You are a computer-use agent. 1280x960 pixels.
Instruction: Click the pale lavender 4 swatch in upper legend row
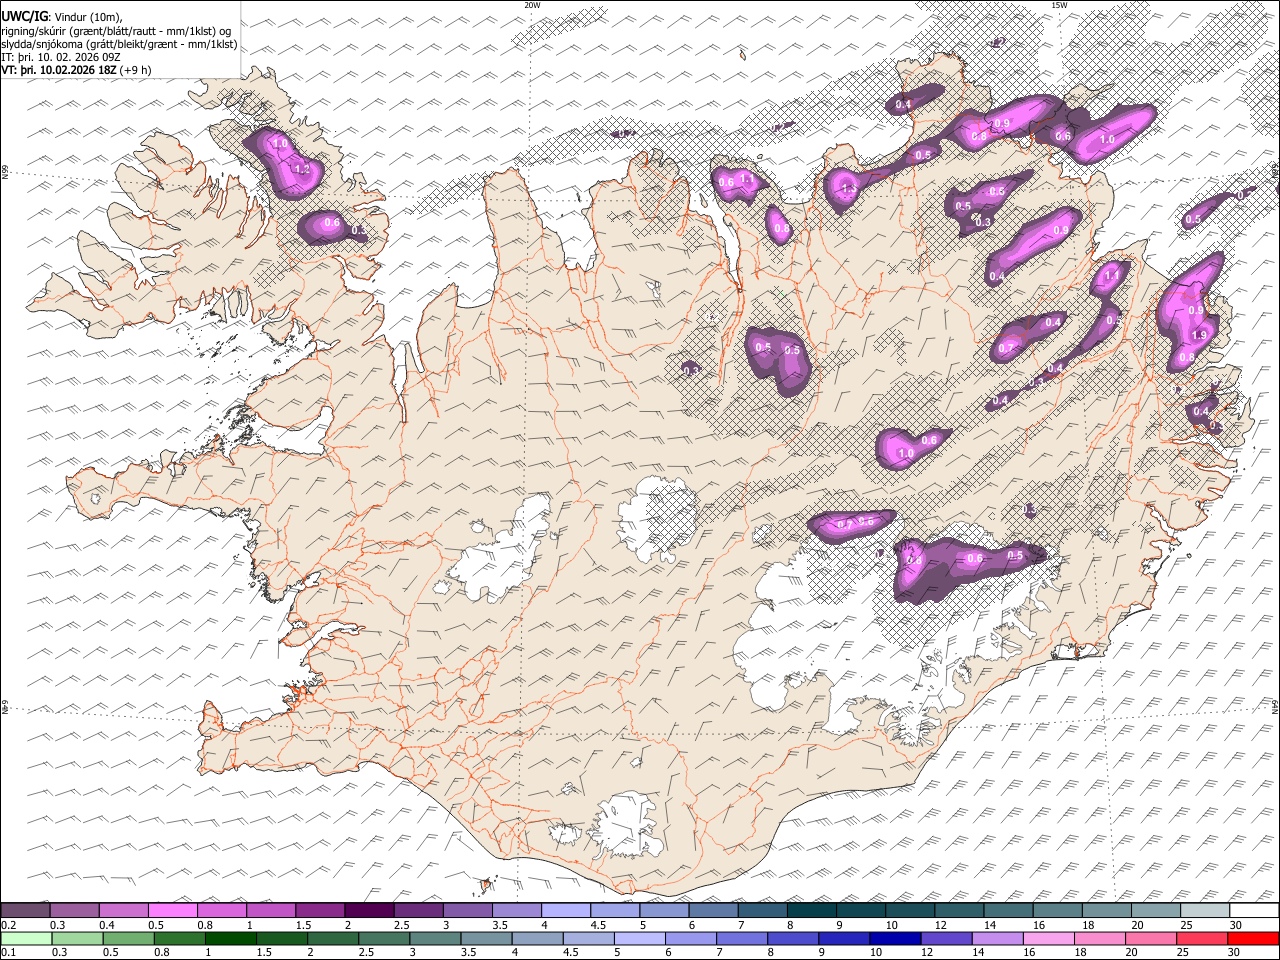click(565, 910)
